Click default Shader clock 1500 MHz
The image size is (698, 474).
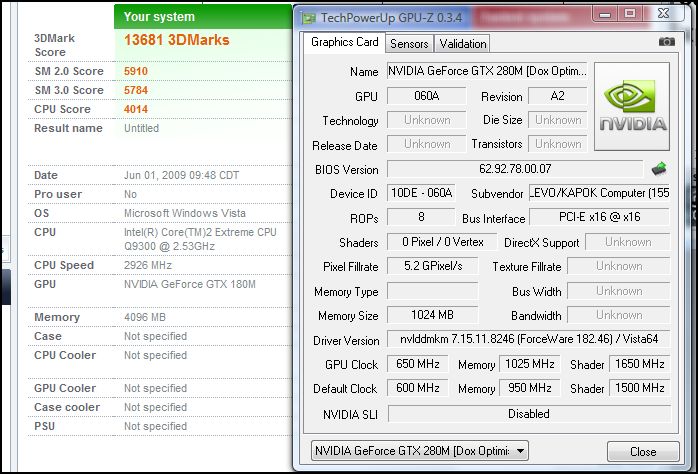tap(640, 388)
